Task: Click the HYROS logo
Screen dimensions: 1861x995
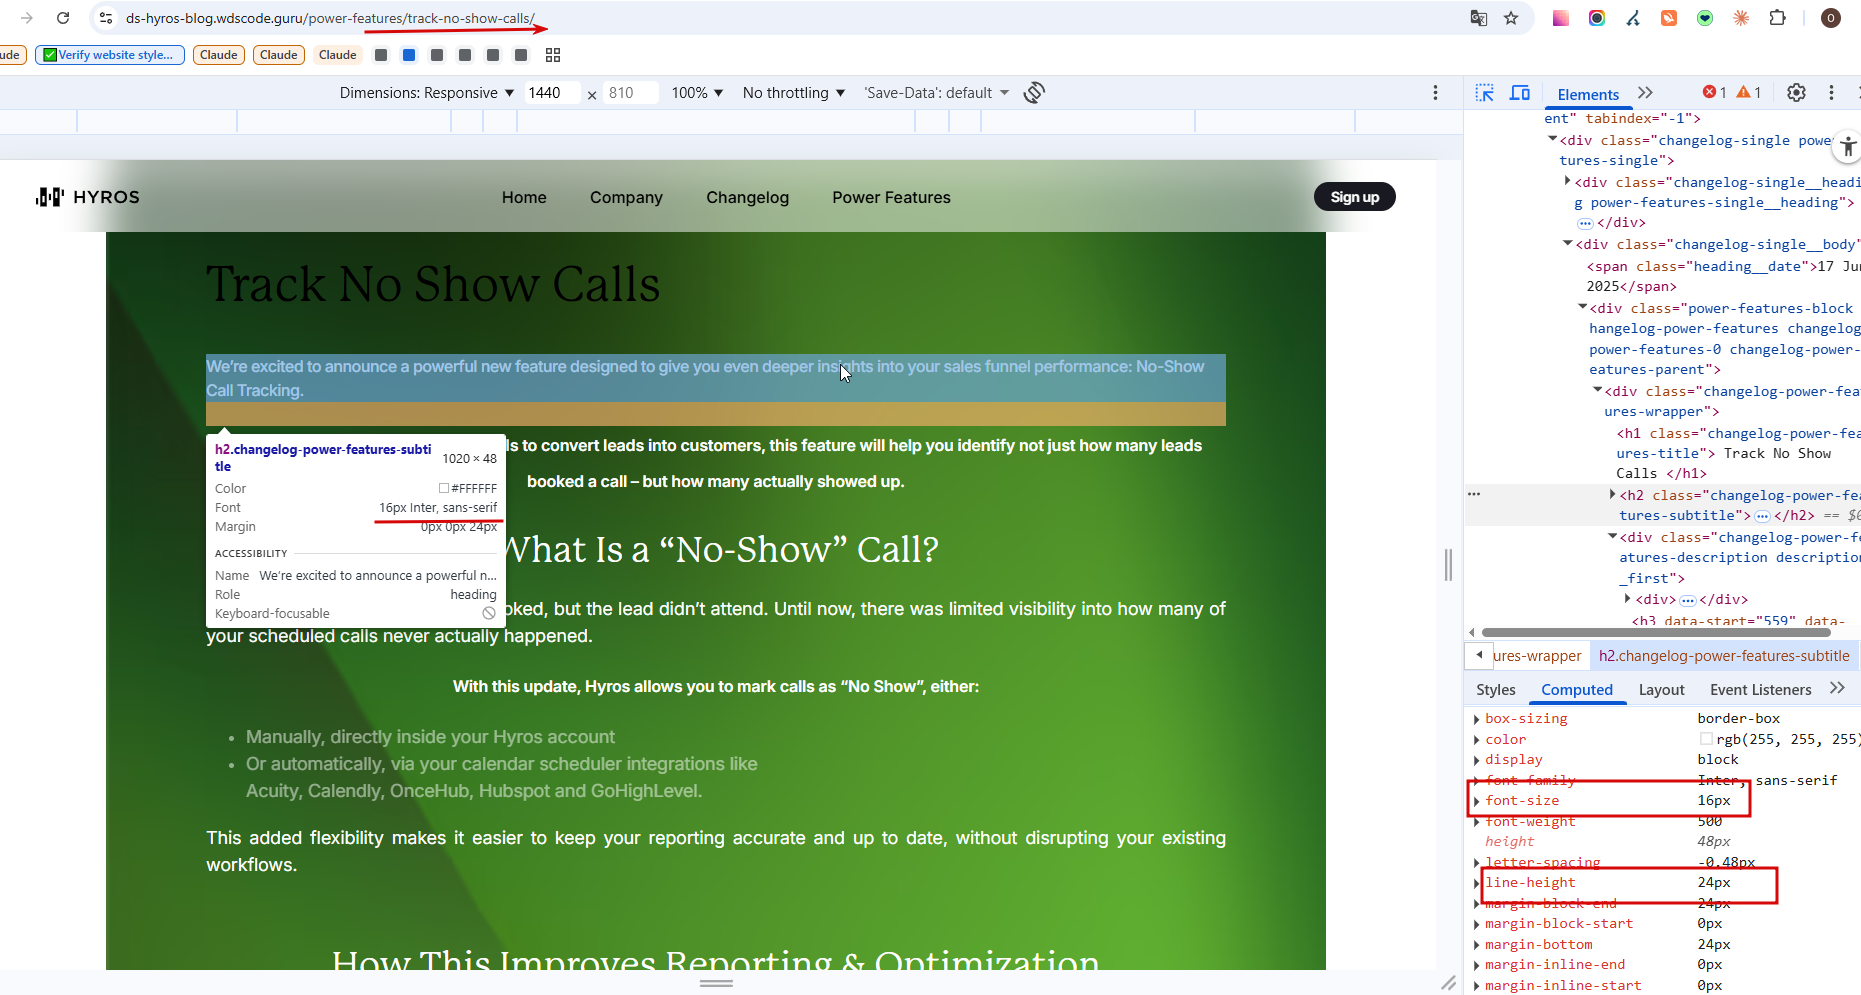Action: point(88,197)
